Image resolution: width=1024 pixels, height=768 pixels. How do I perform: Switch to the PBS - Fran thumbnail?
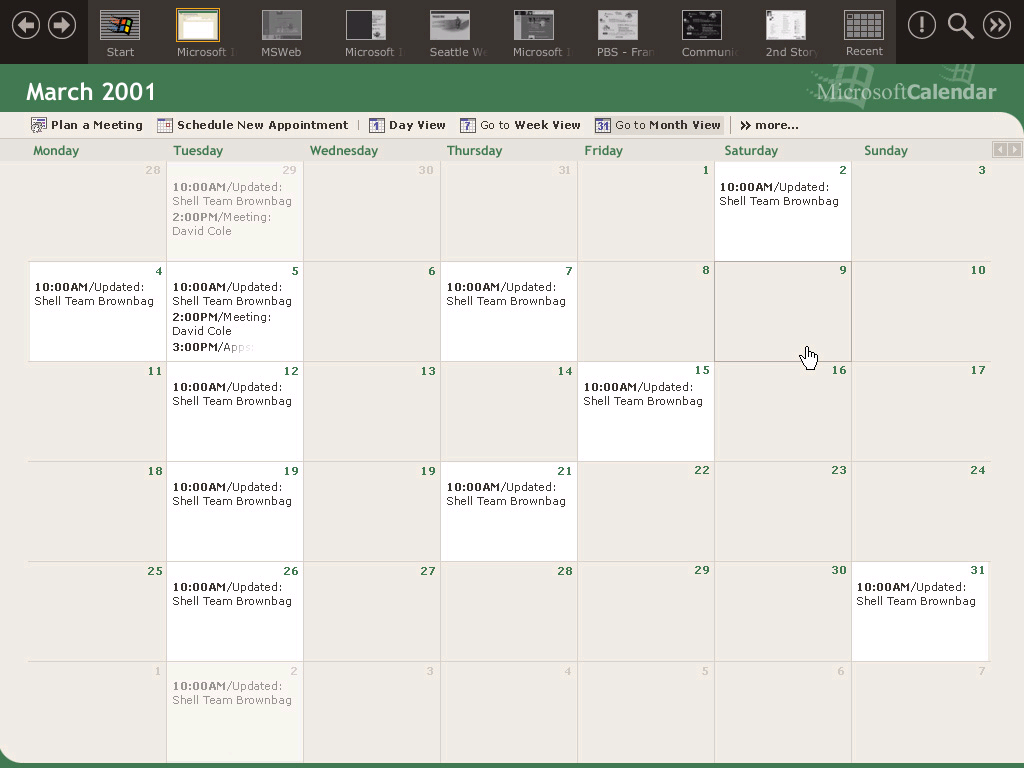click(x=618, y=33)
